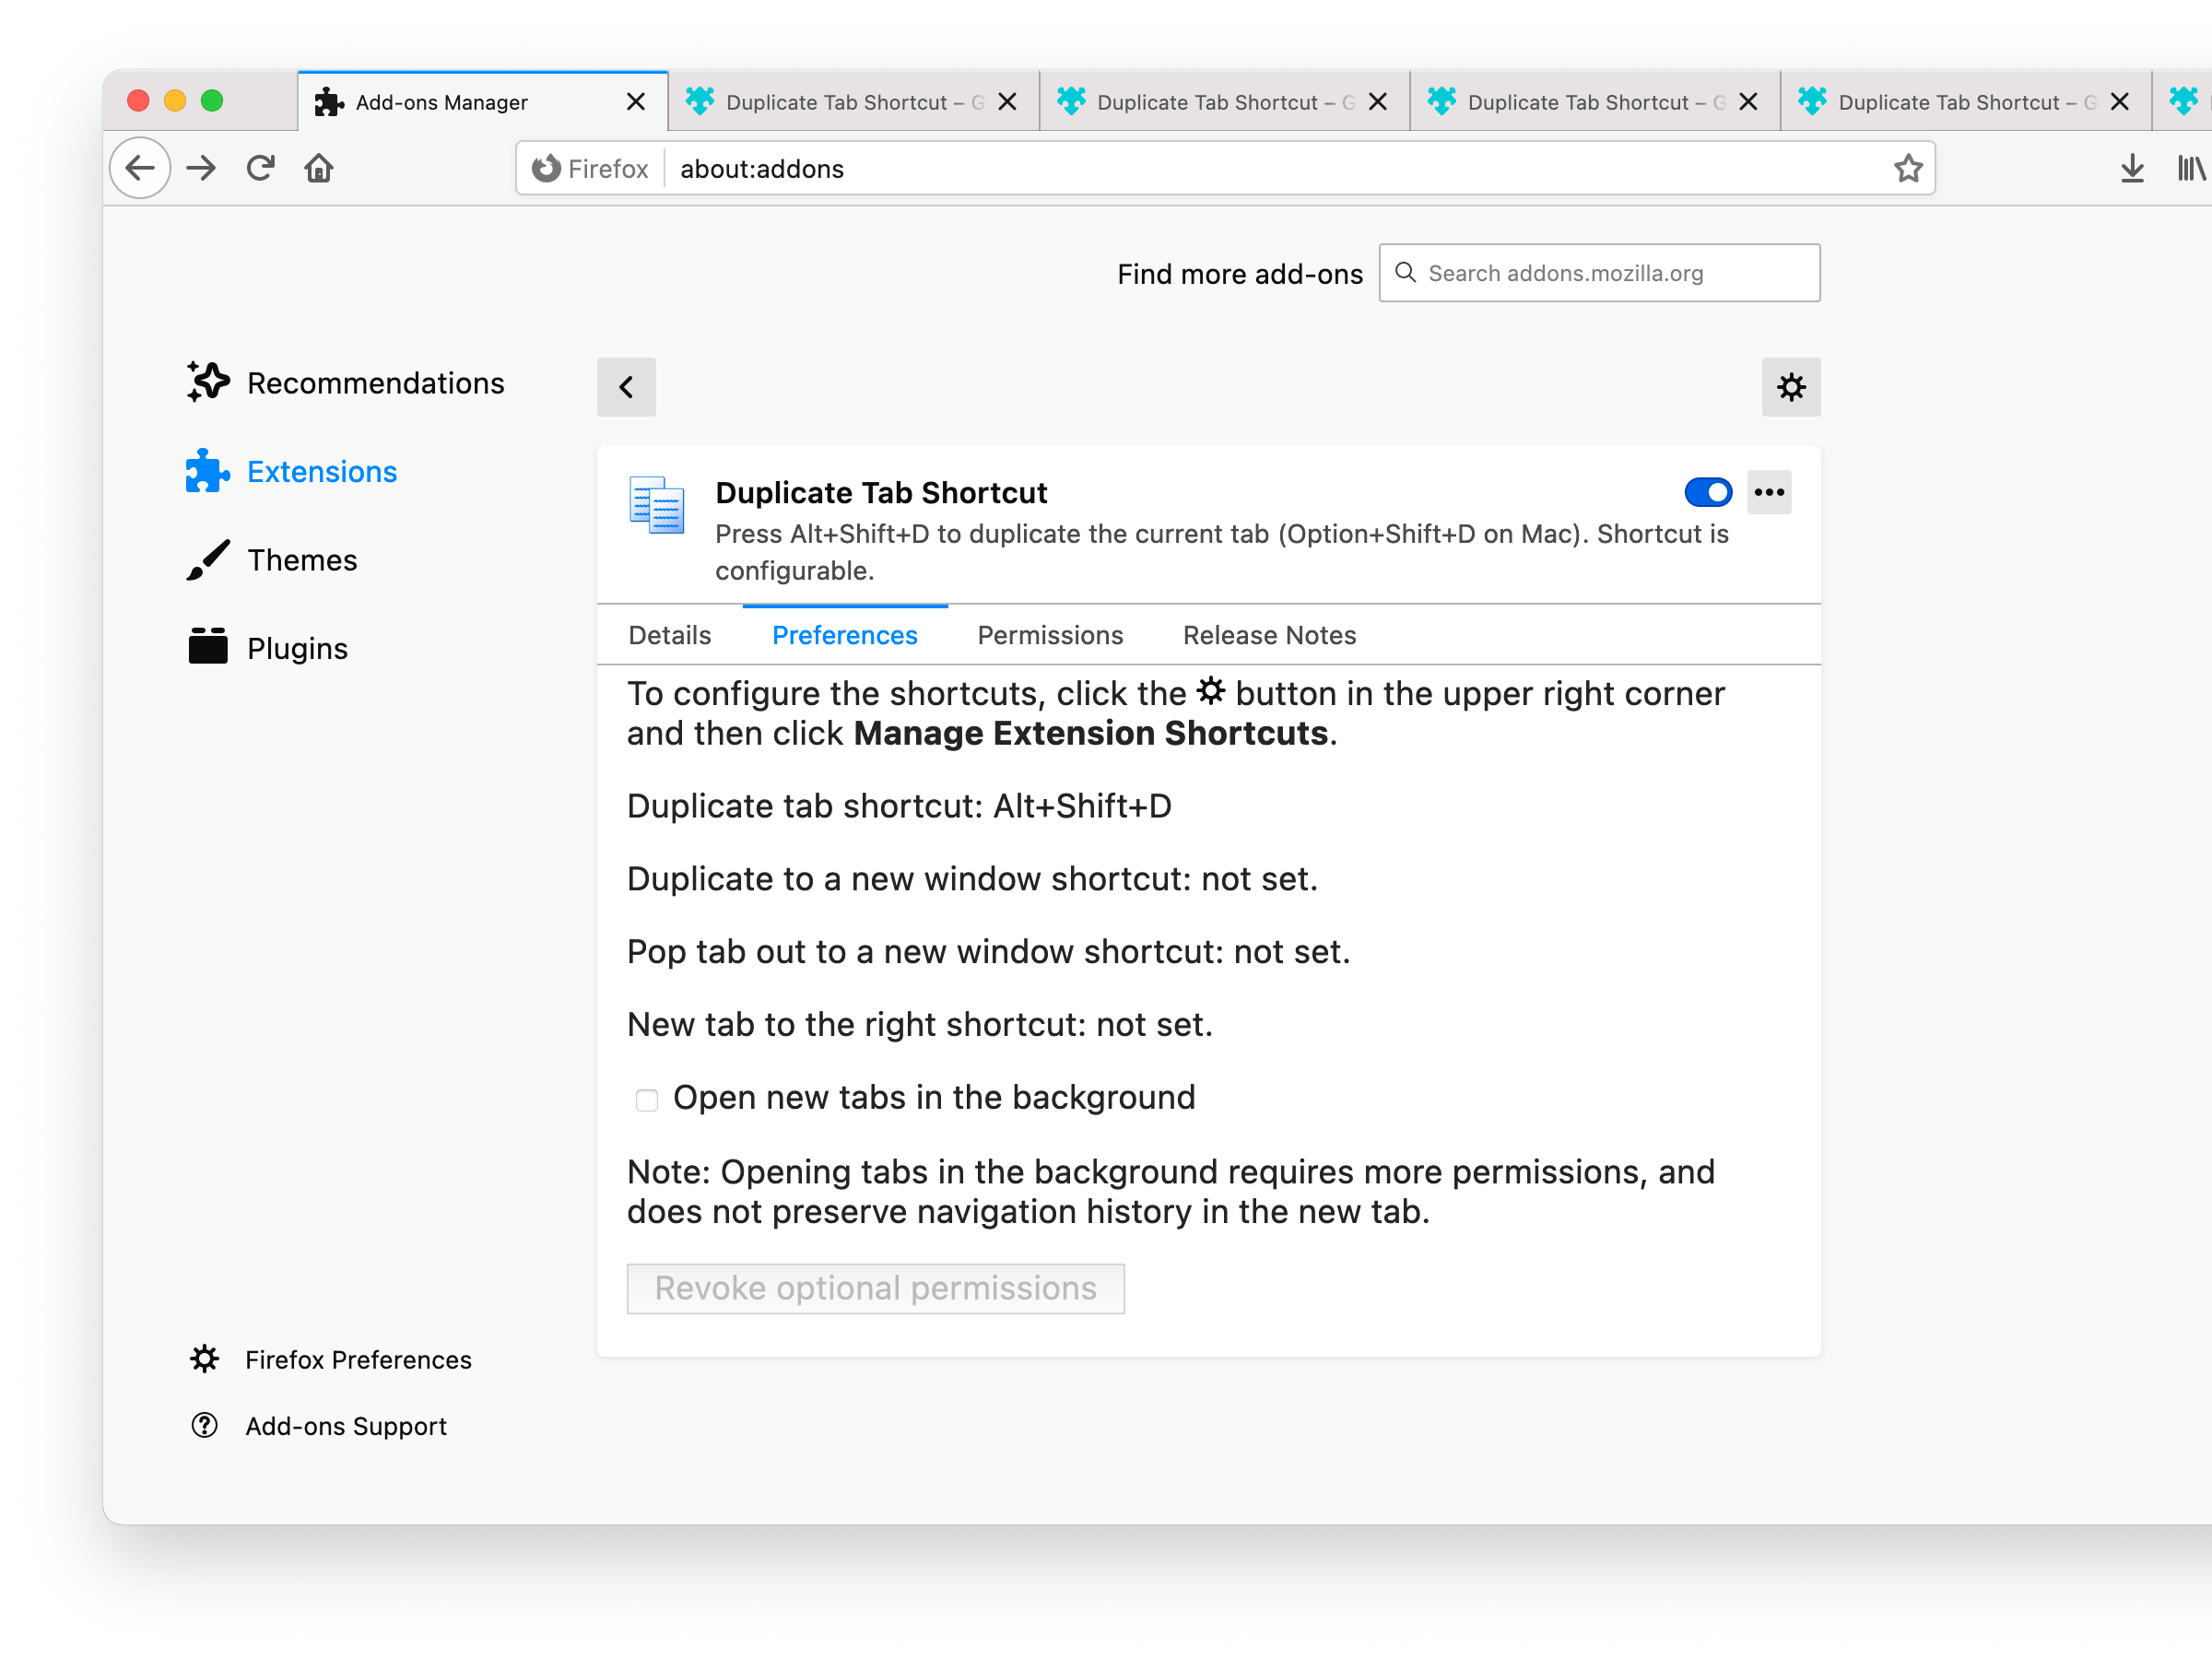The height and width of the screenshot is (1659, 2212).
Task: Go forward with the arrow icon
Action: pyautogui.click(x=201, y=168)
